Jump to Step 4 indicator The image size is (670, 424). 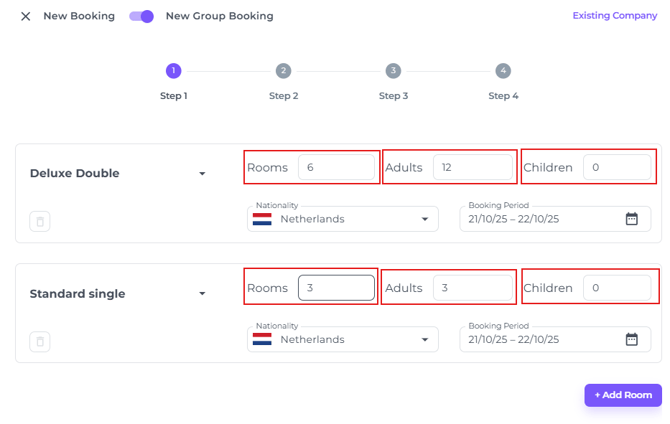[503, 71]
